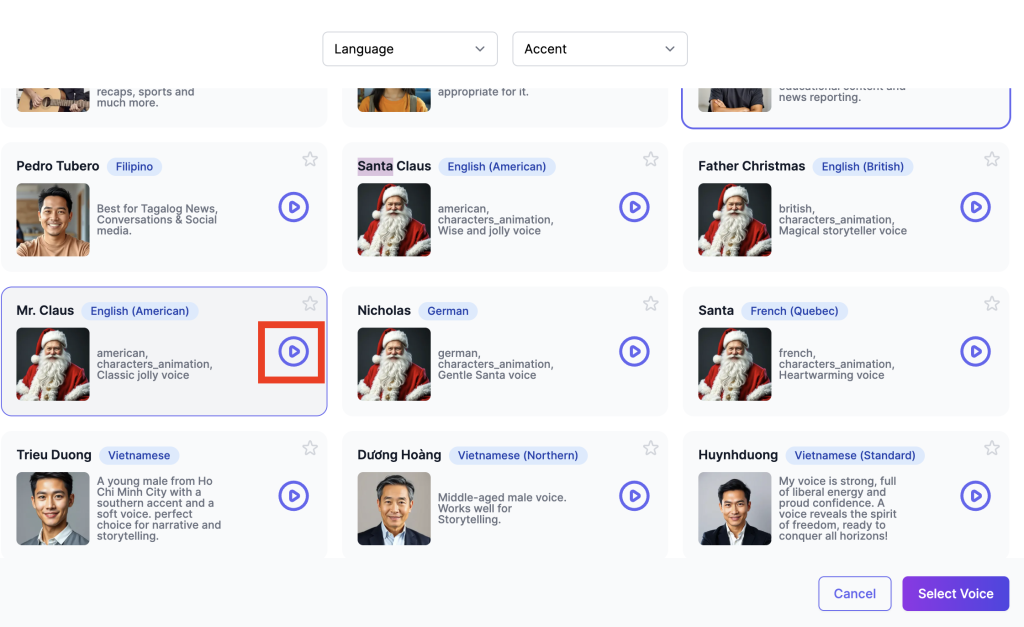
Task: Play Trieu Duong voice preview
Action: click(x=293, y=496)
